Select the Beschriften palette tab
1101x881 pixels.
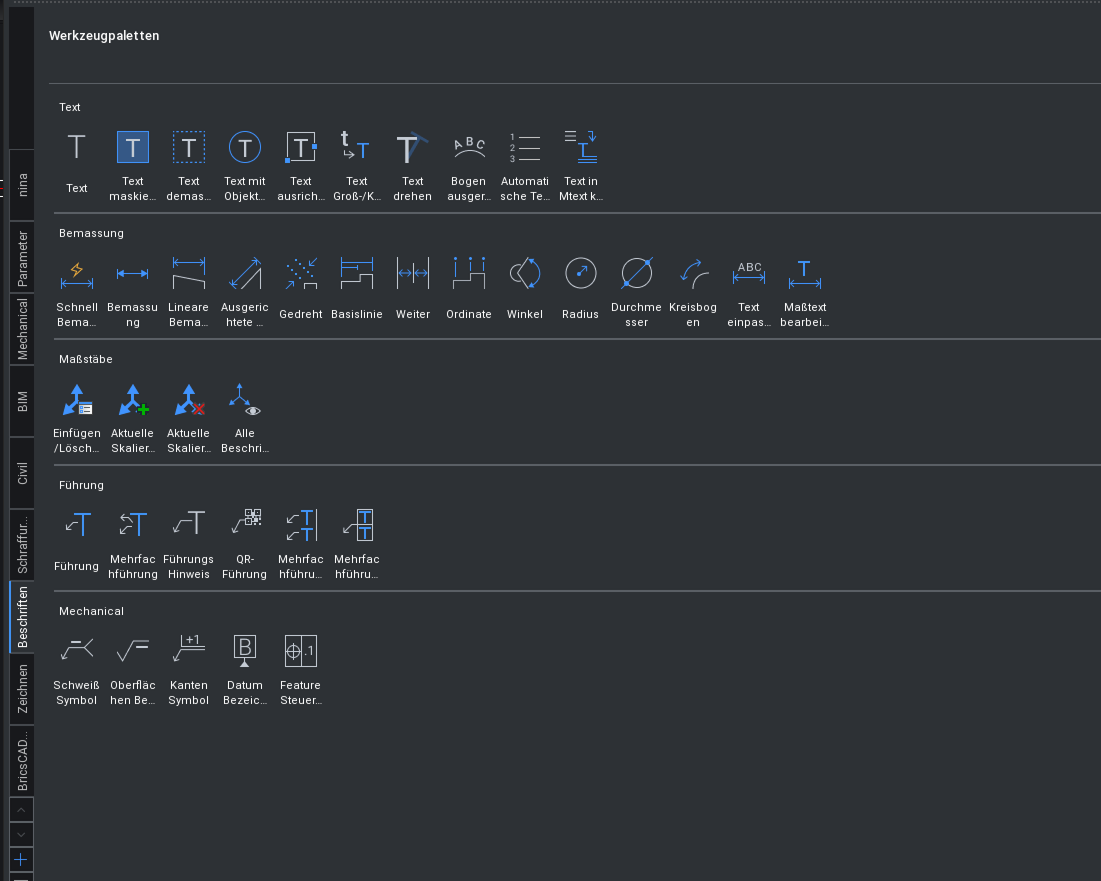[x=22, y=617]
